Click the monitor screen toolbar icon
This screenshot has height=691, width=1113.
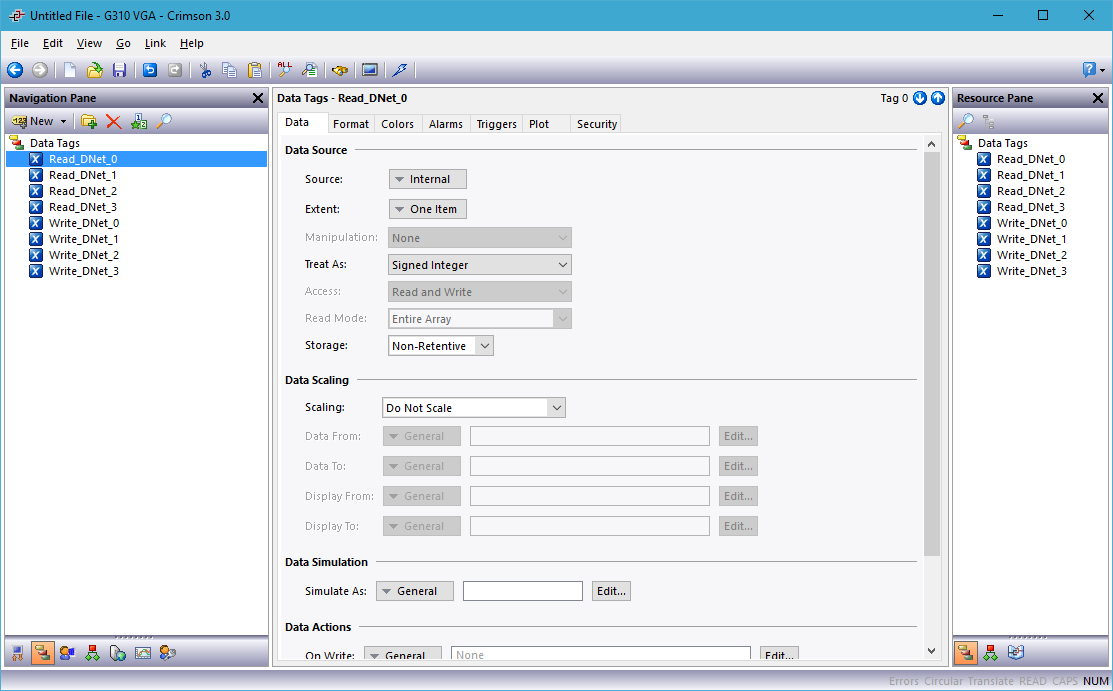370,70
